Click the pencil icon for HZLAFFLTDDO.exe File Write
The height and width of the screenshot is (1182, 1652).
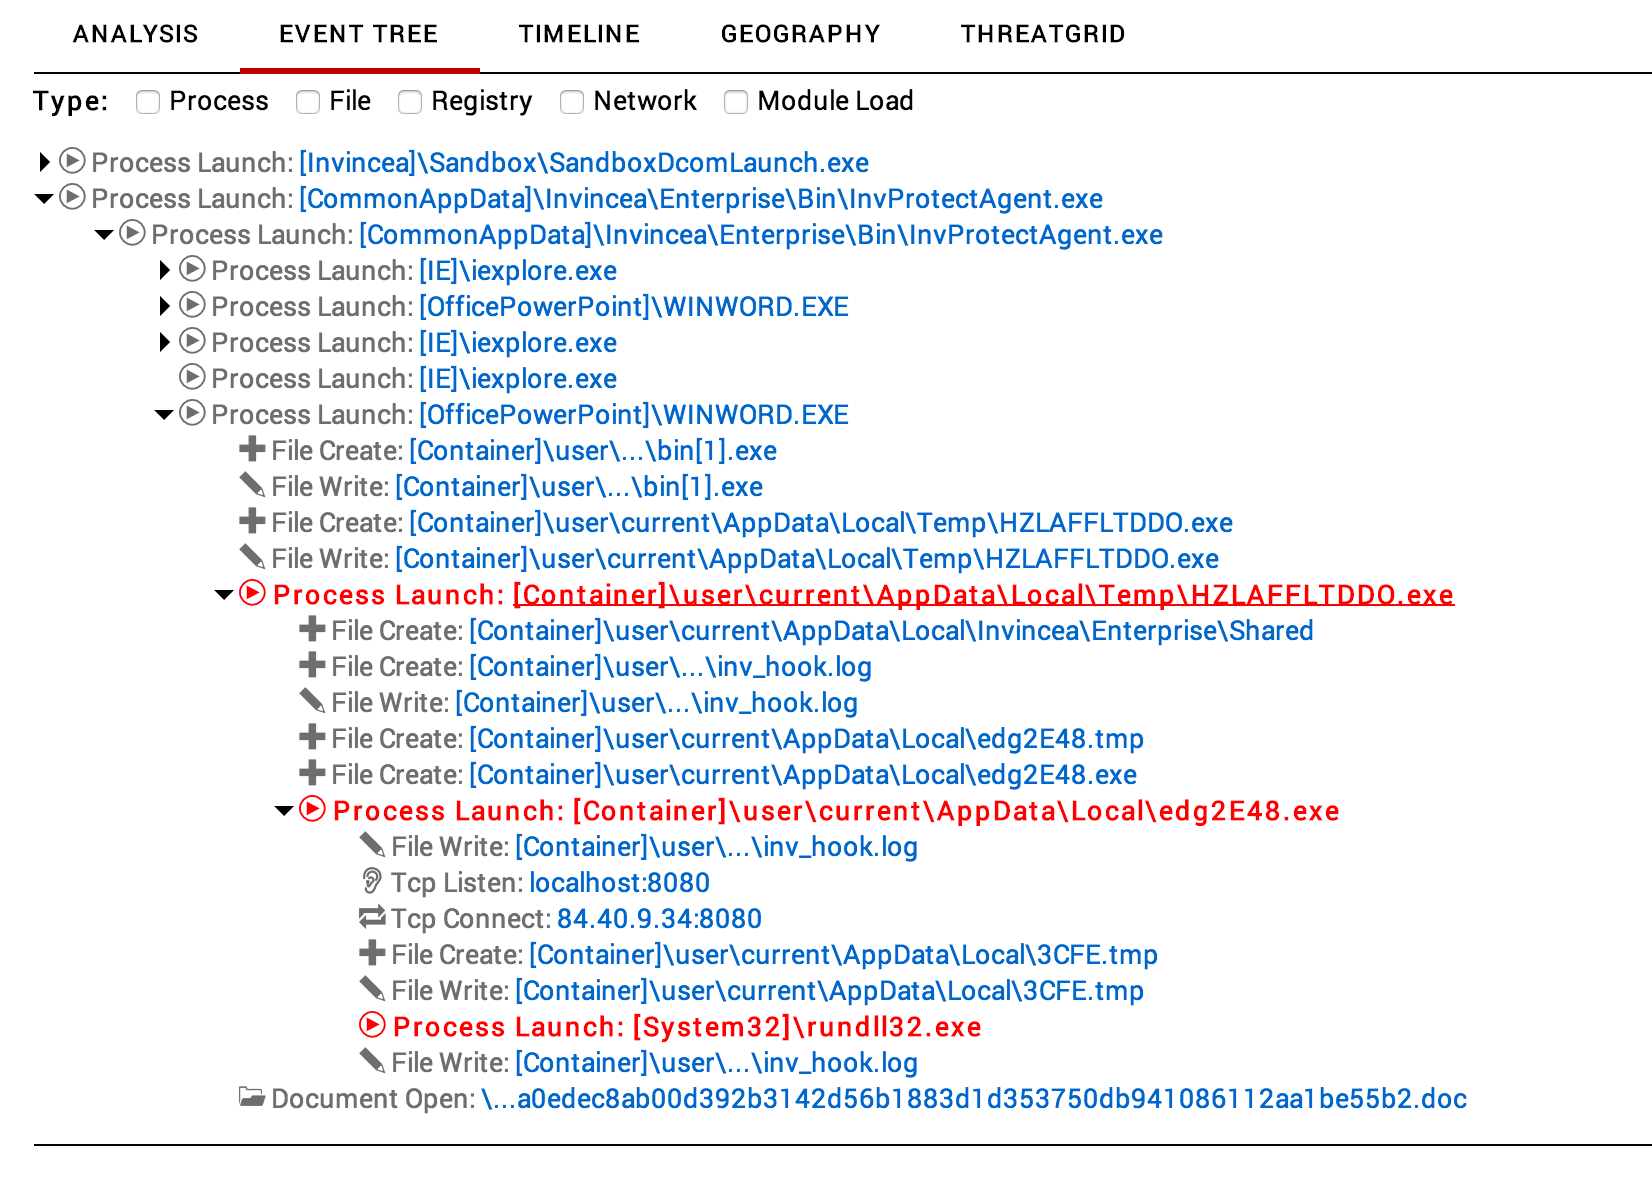coord(252,557)
